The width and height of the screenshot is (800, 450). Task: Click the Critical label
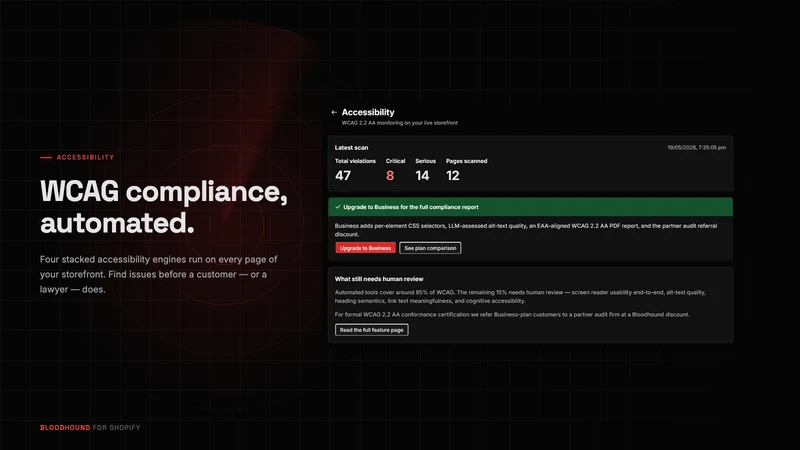(395, 161)
